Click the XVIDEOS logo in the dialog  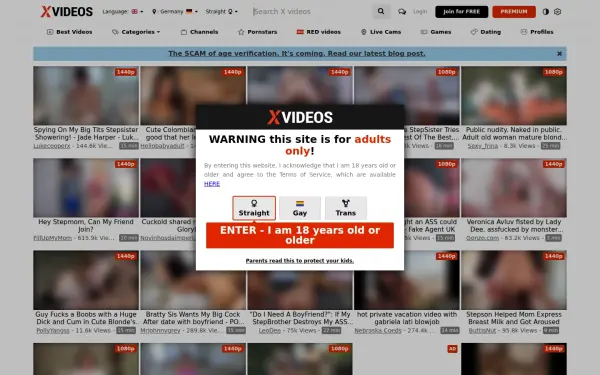300,117
